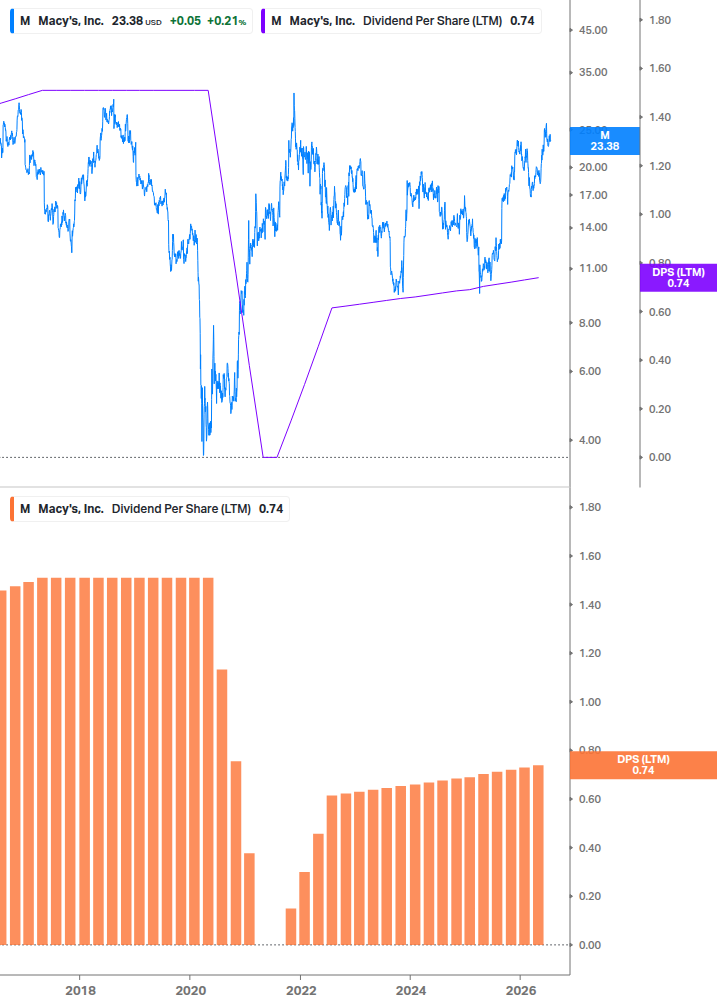717x1005 pixels.
Task: Click the 0.20 value on the bottom chart axis
Action: pos(589,897)
